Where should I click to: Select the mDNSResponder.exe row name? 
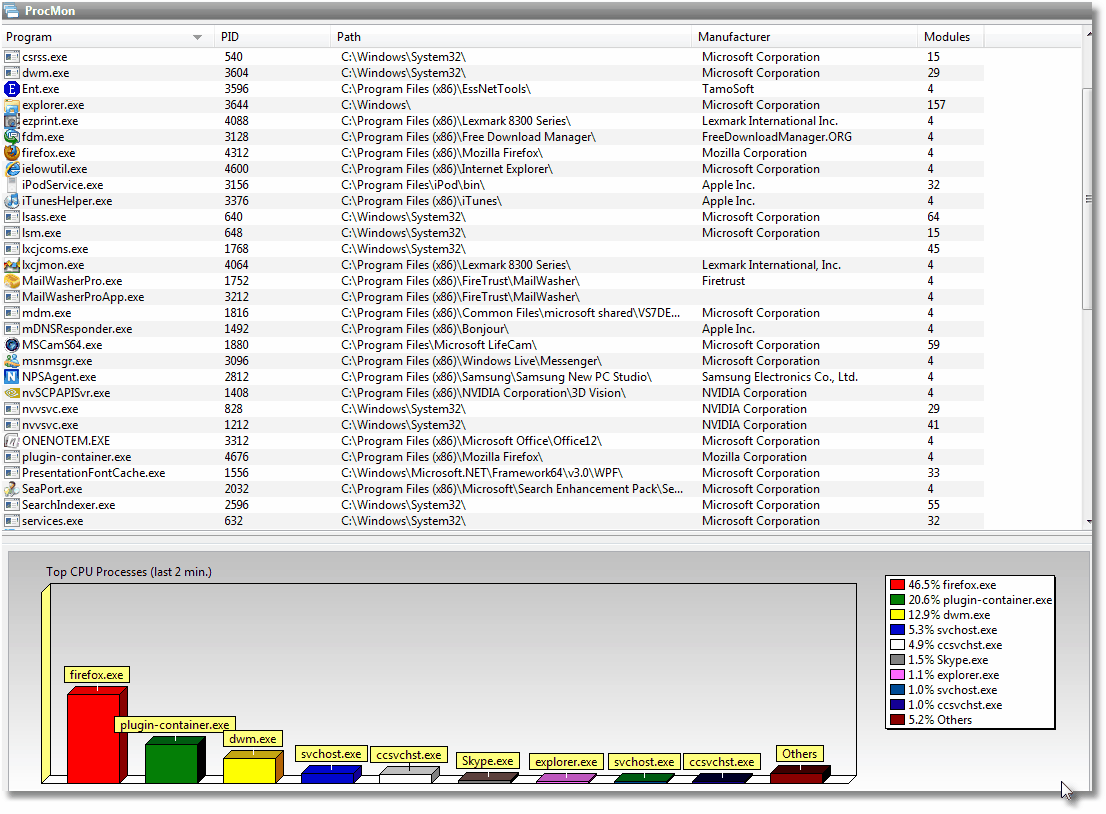[77, 329]
